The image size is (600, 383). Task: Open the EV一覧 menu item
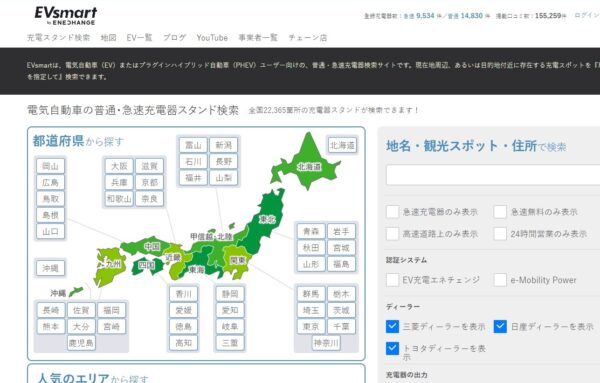pyautogui.click(x=139, y=37)
